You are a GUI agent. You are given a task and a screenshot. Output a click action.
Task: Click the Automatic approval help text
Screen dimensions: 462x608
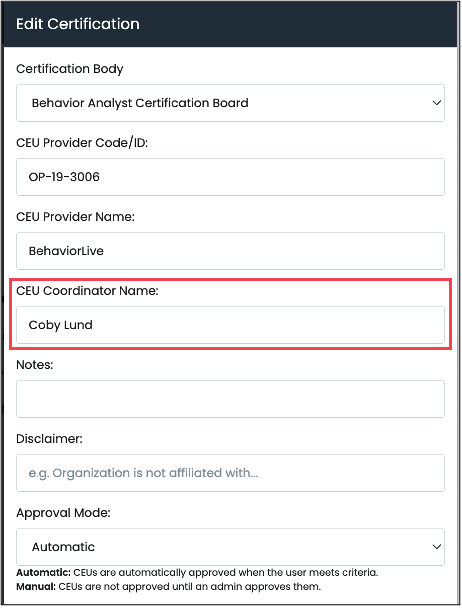[197, 573]
